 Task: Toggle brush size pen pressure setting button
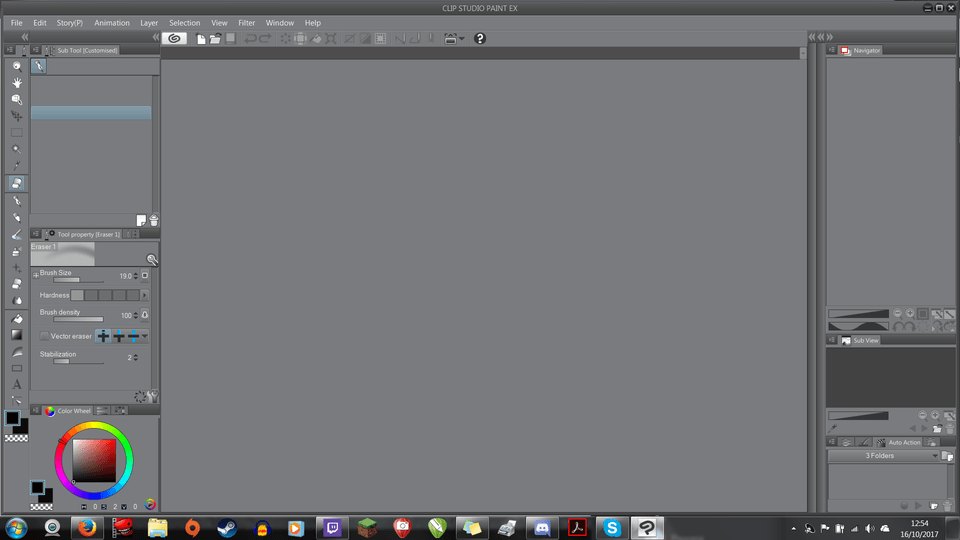click(145, 276)
